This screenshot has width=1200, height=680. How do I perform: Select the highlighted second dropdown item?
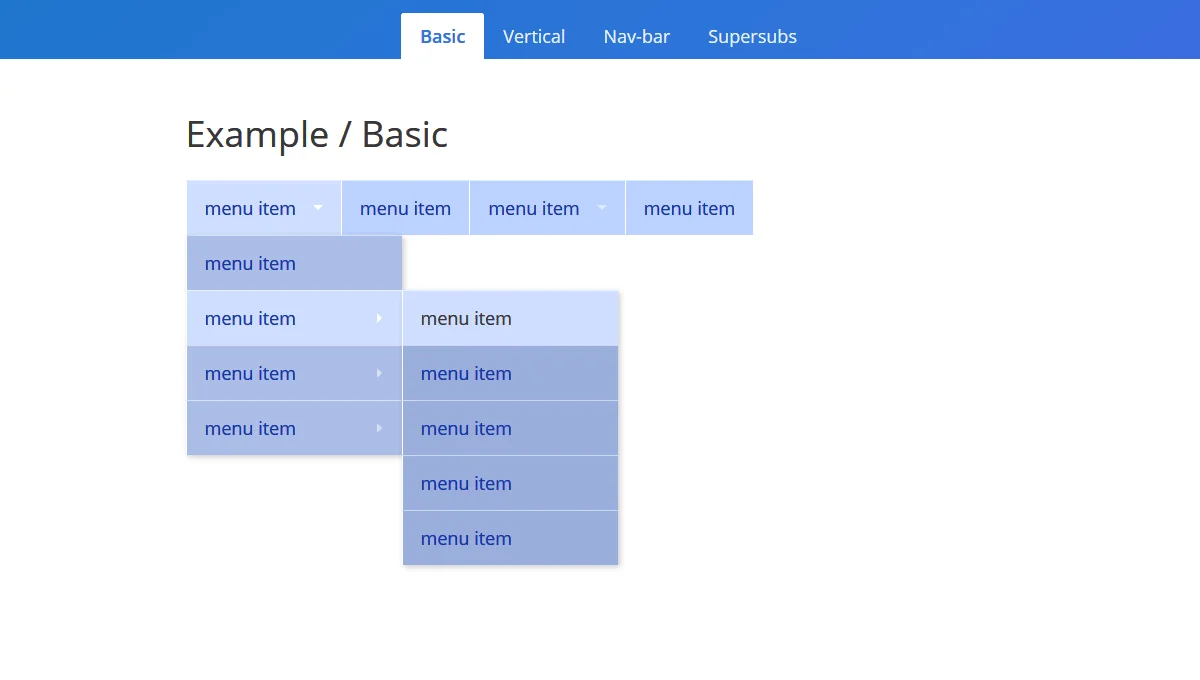250,318
